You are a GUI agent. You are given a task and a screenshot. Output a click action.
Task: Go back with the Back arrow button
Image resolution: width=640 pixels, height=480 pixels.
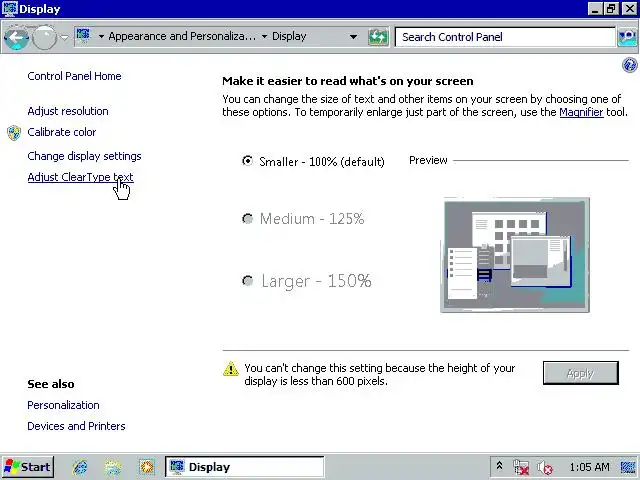click(16, 38)
